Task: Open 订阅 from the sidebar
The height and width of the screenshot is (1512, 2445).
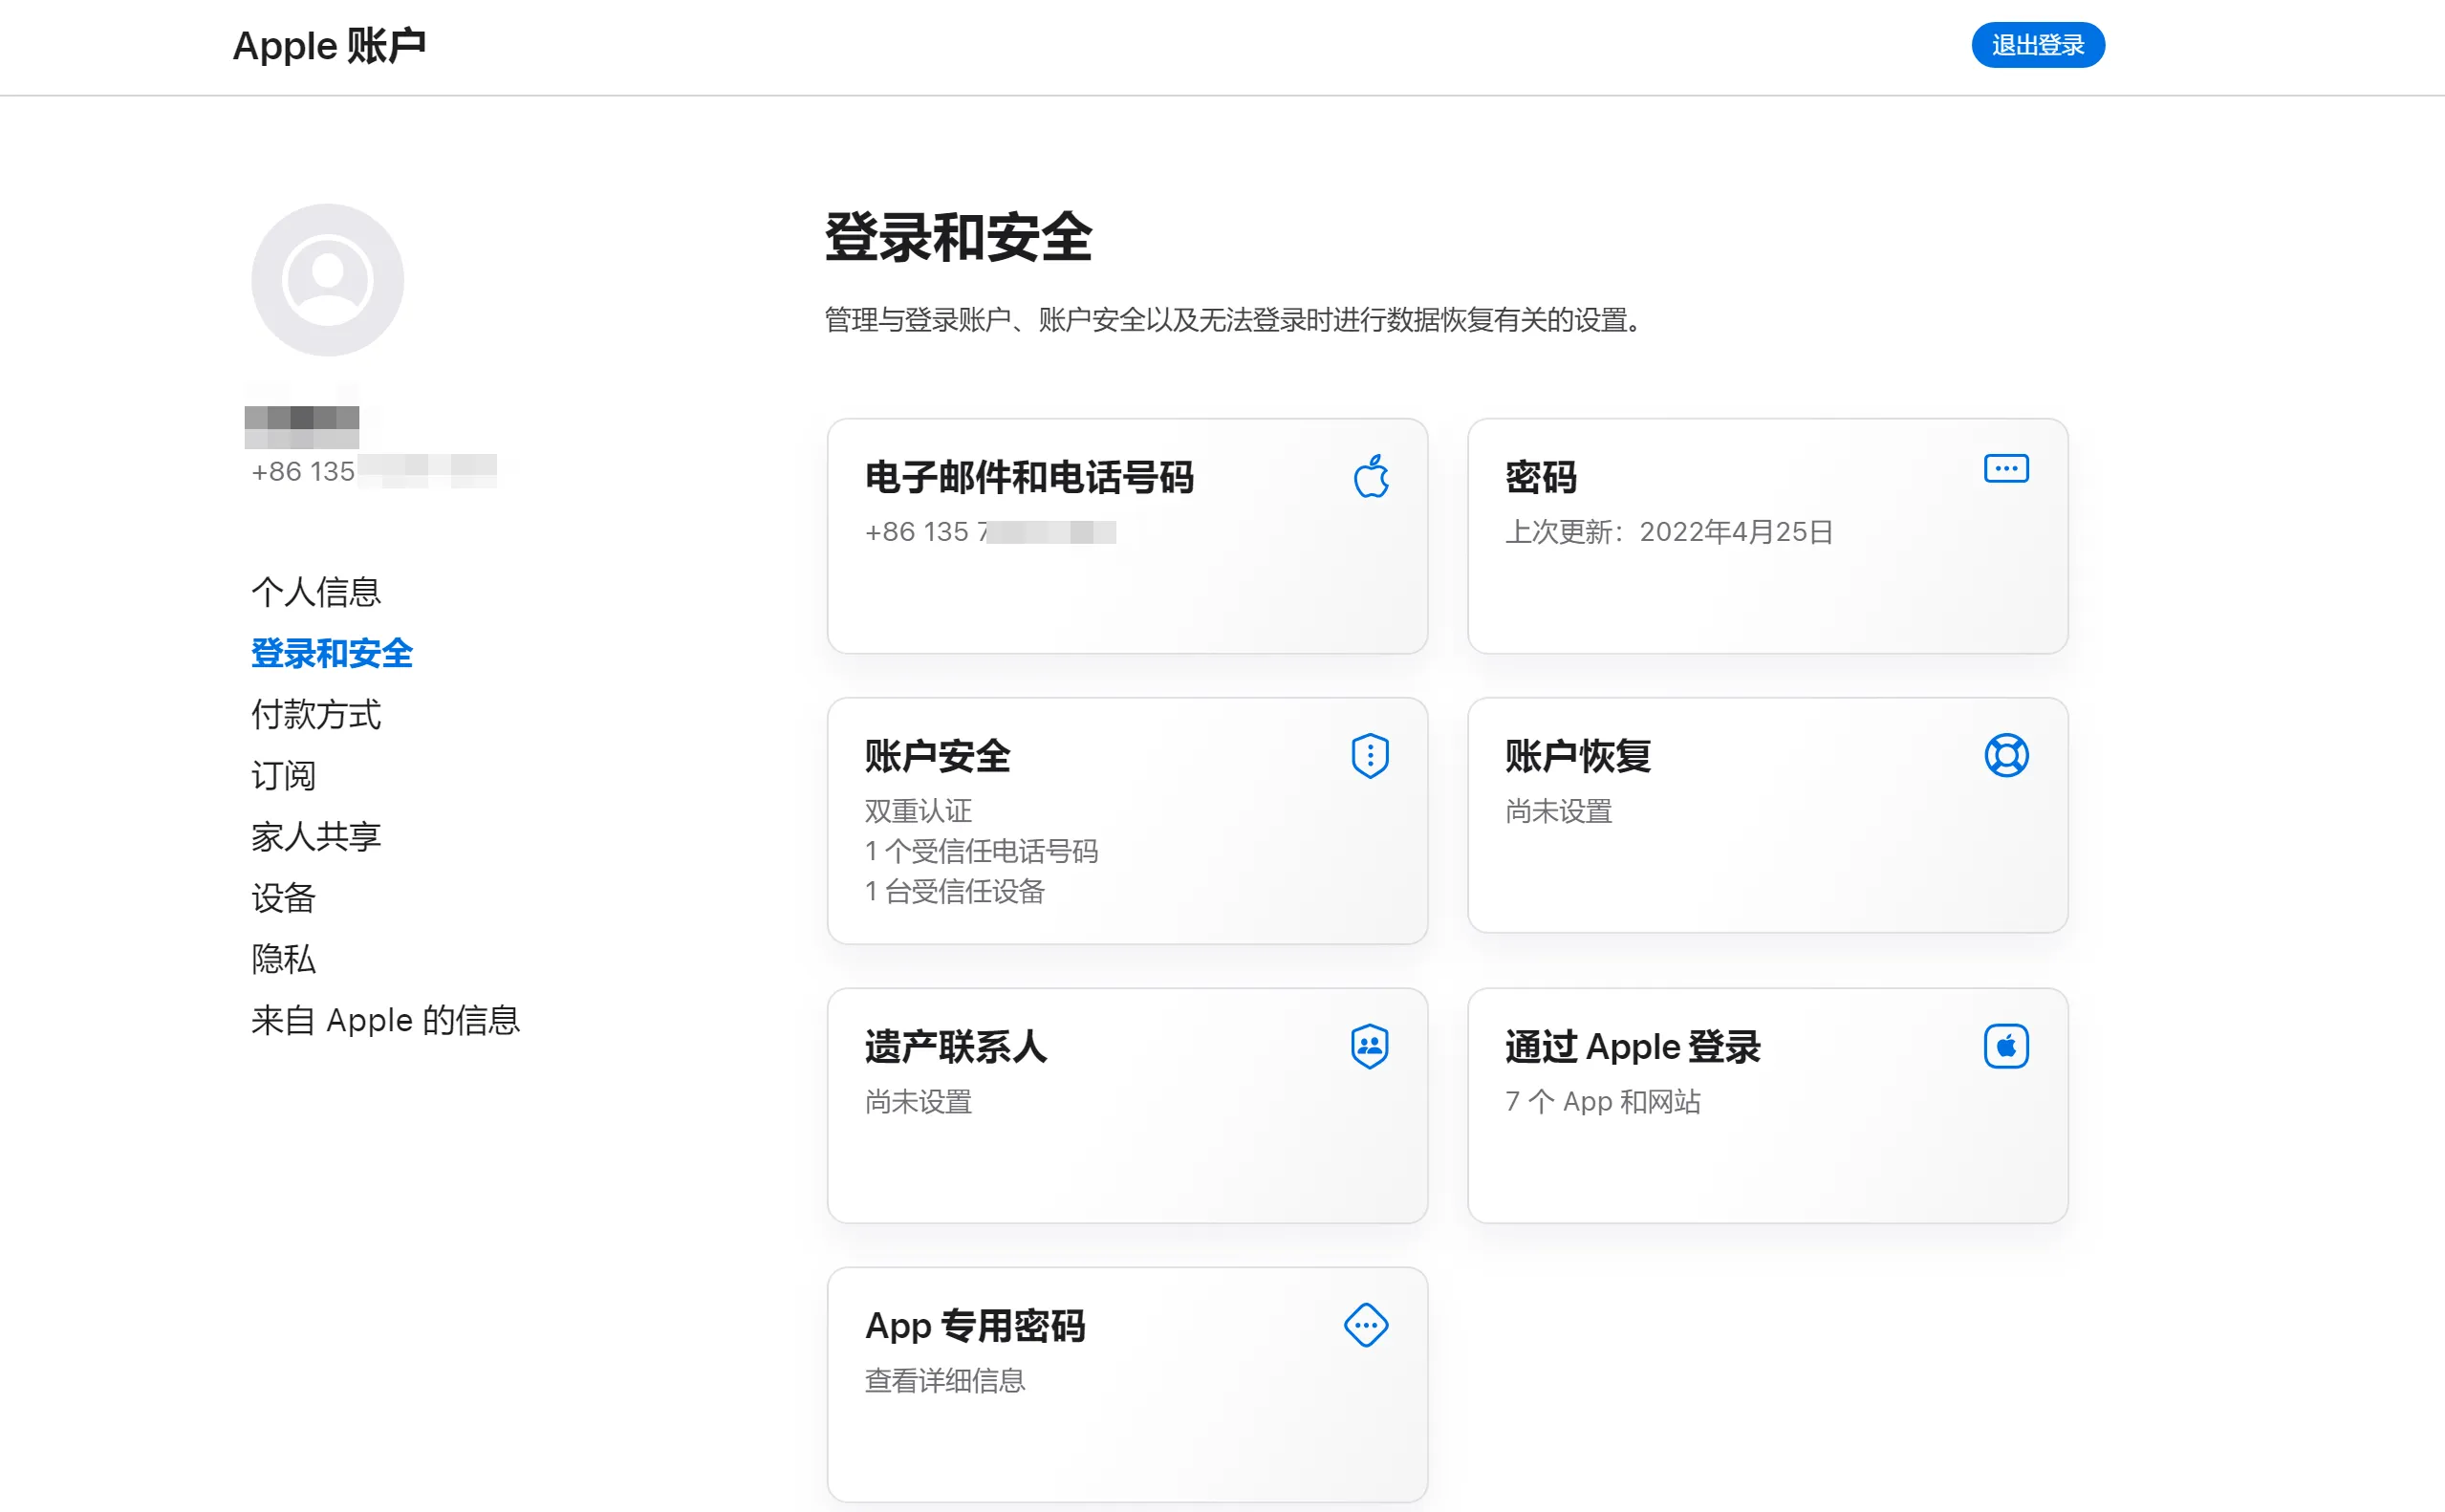Action: pos(284,776)
